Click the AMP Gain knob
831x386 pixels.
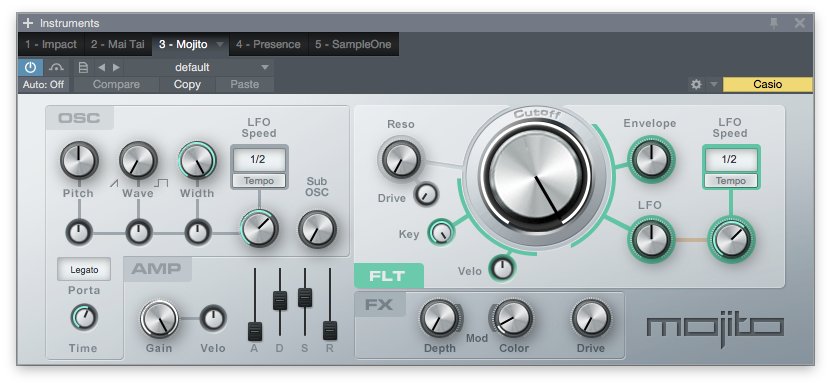pos(160,319)
